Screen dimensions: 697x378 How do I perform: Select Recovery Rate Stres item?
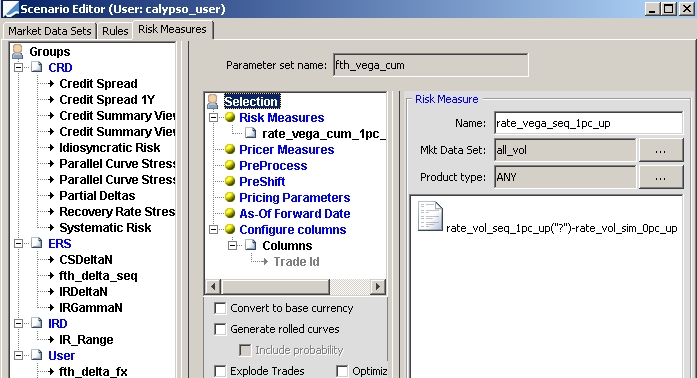click(x=117, y=212)
